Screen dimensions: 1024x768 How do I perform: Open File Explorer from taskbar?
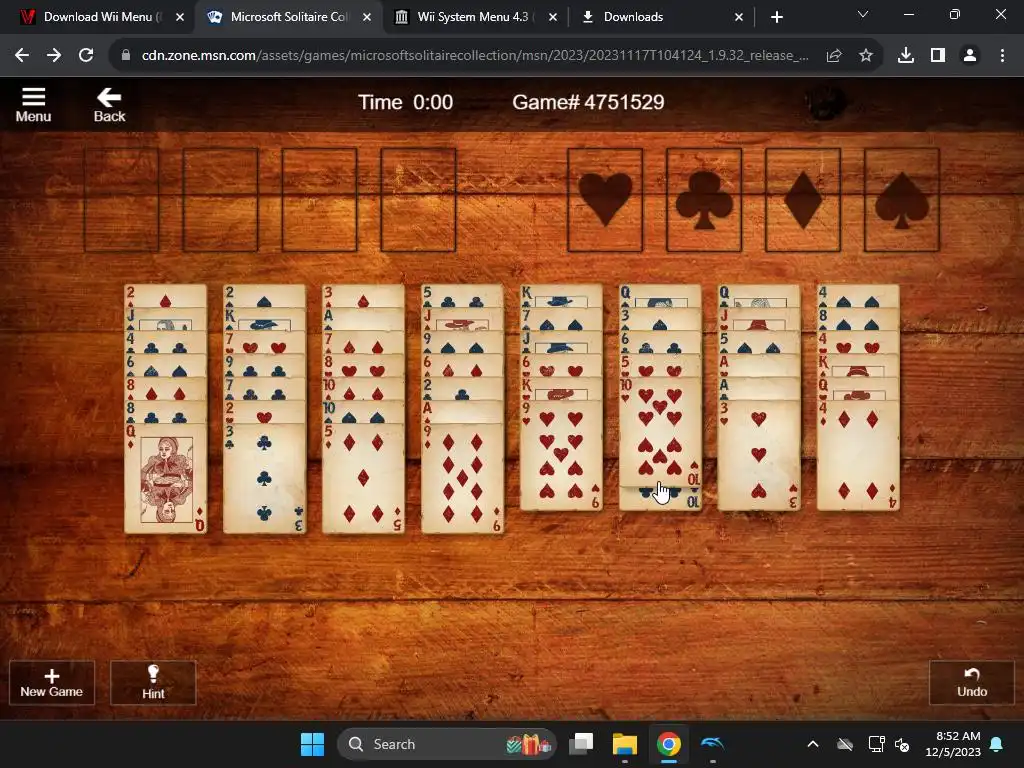[624, 744]
